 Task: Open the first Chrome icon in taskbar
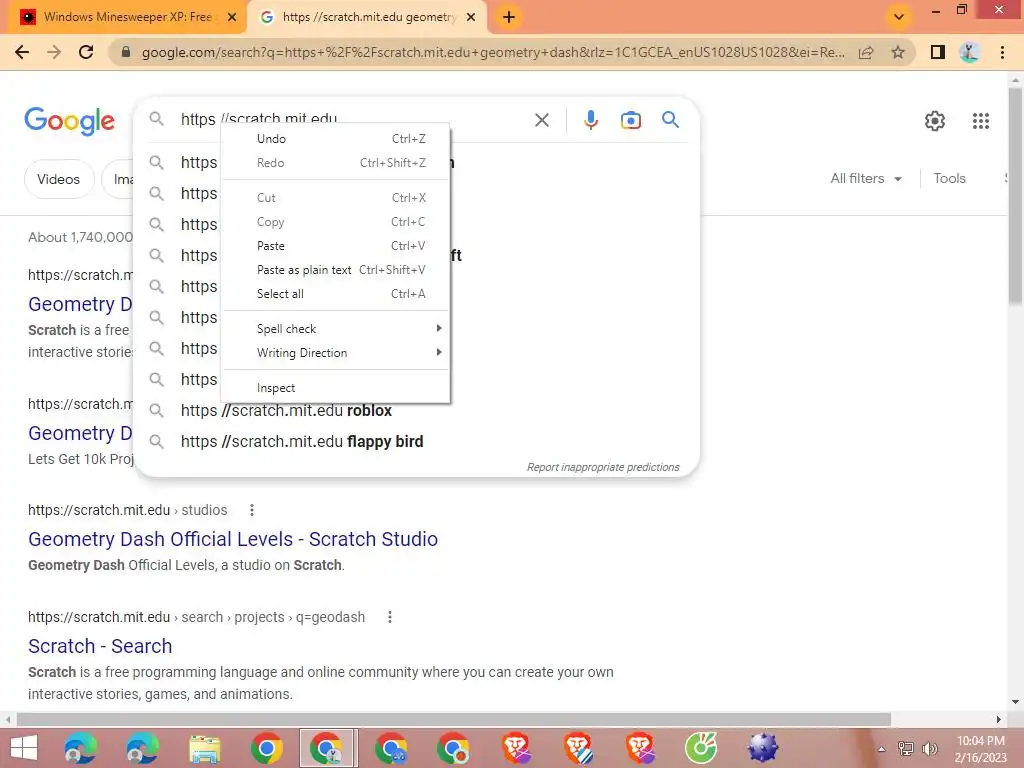(266, 748)
